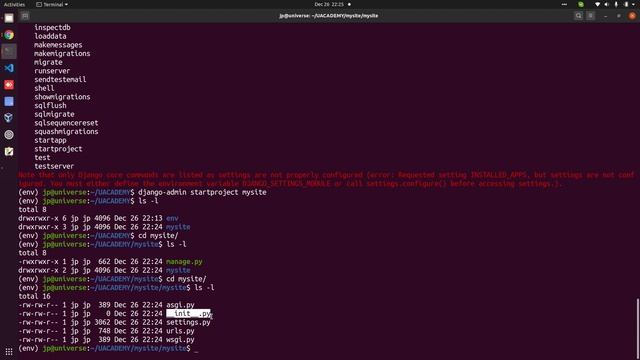This screenshot has width=640, height=360.
Task: Click the blue 'env' directory name
Action: coord(172,218)
